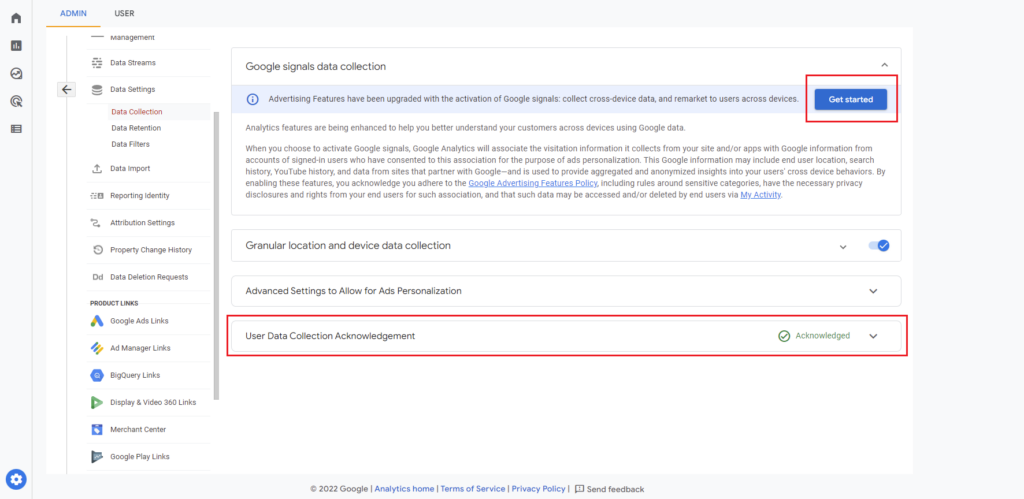Expand User Data Collection Acknowledgement chevron
The width and height of the screenshot is (1024, 499).
click(x=873, y=336)
